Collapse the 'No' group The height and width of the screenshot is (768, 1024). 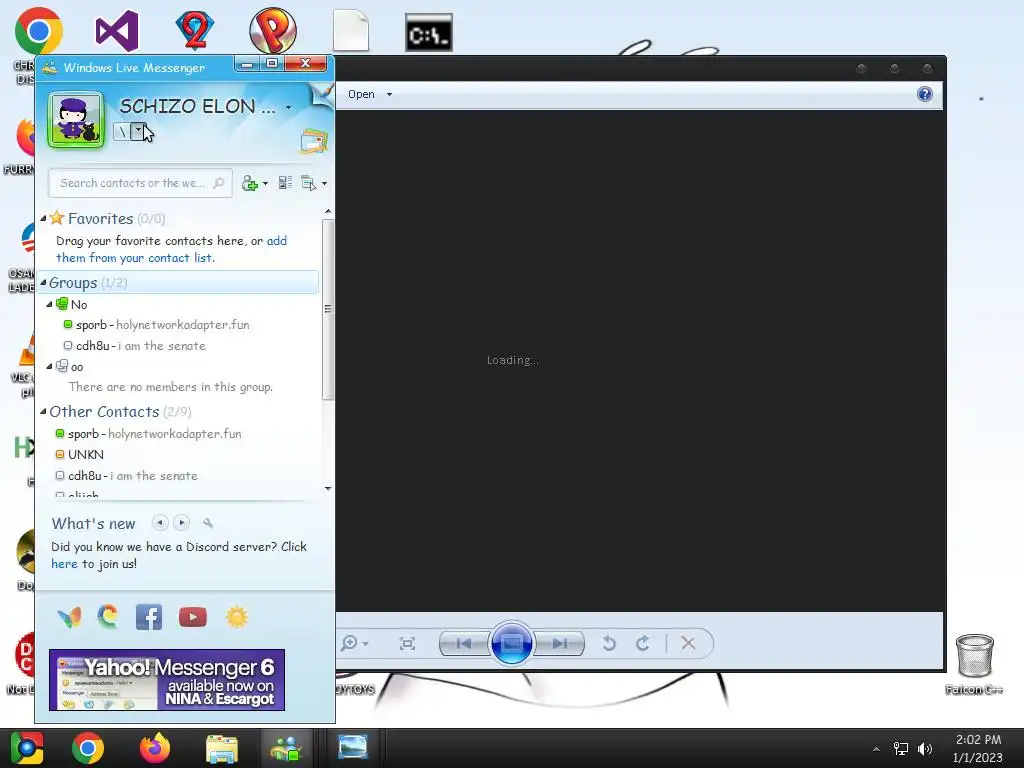(x=49, y=304)
